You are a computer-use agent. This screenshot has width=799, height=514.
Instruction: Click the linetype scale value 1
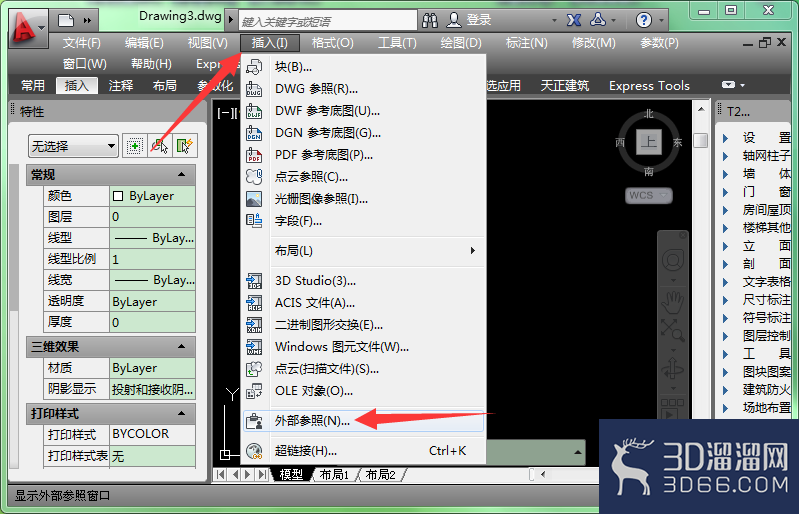152,259
